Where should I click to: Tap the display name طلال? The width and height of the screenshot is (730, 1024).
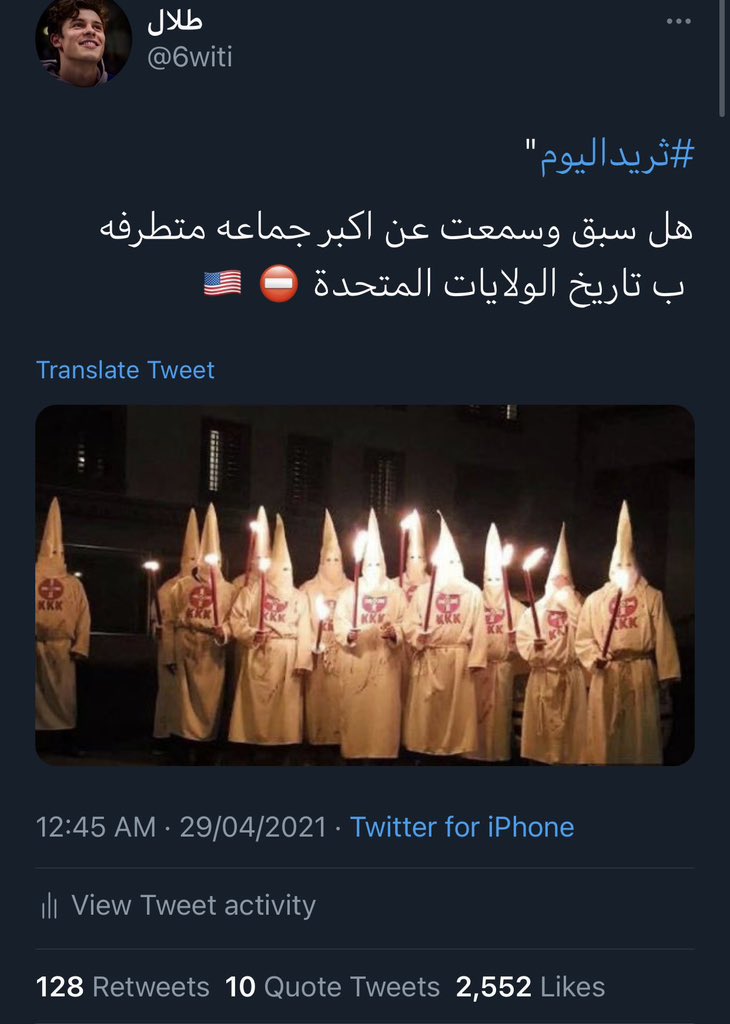[175, 21]
